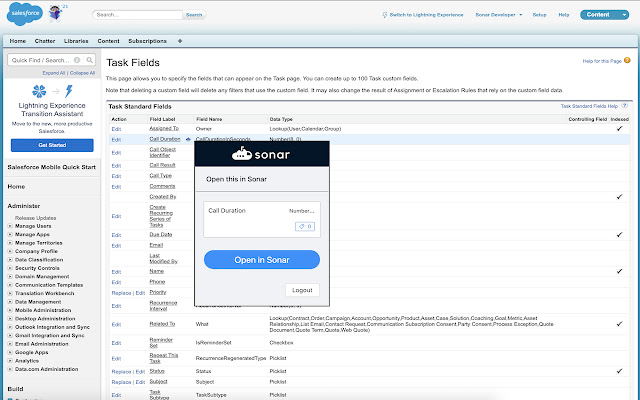The height and width of the screenshot is (400, 640).
Task: Open the Sonar Developer user dropdown
Action: pyautogui.click(x=498, y=15)
